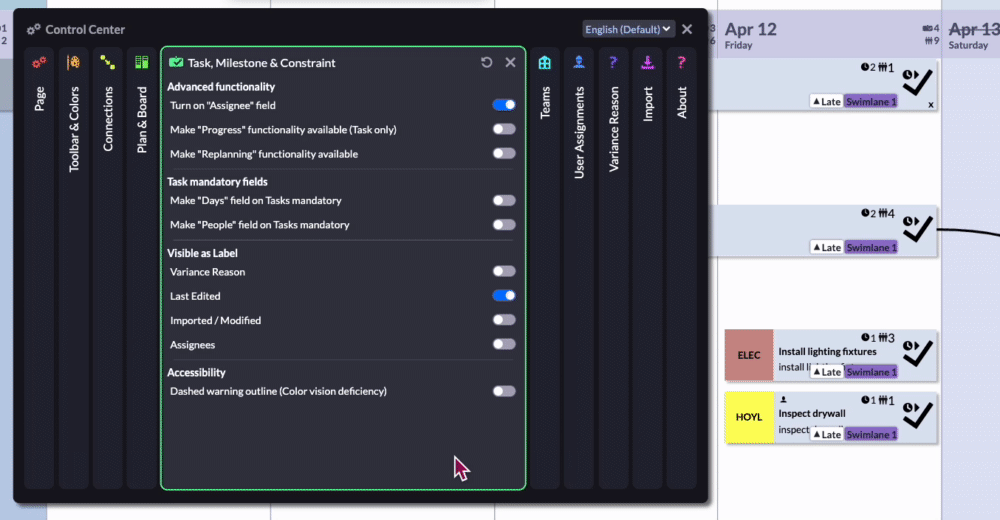
Task: Open the Plan & Board tab icon
Action: (x=142, y=62)
